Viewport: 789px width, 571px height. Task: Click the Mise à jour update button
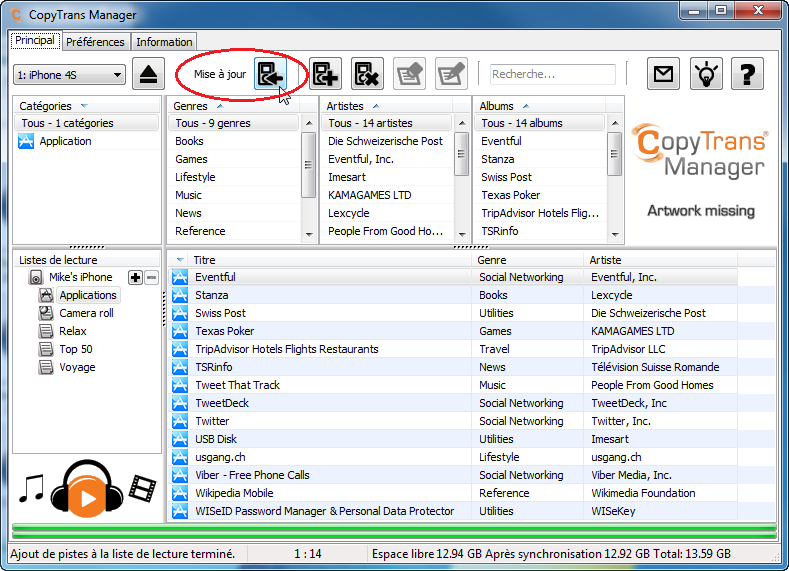pos(270,74)
